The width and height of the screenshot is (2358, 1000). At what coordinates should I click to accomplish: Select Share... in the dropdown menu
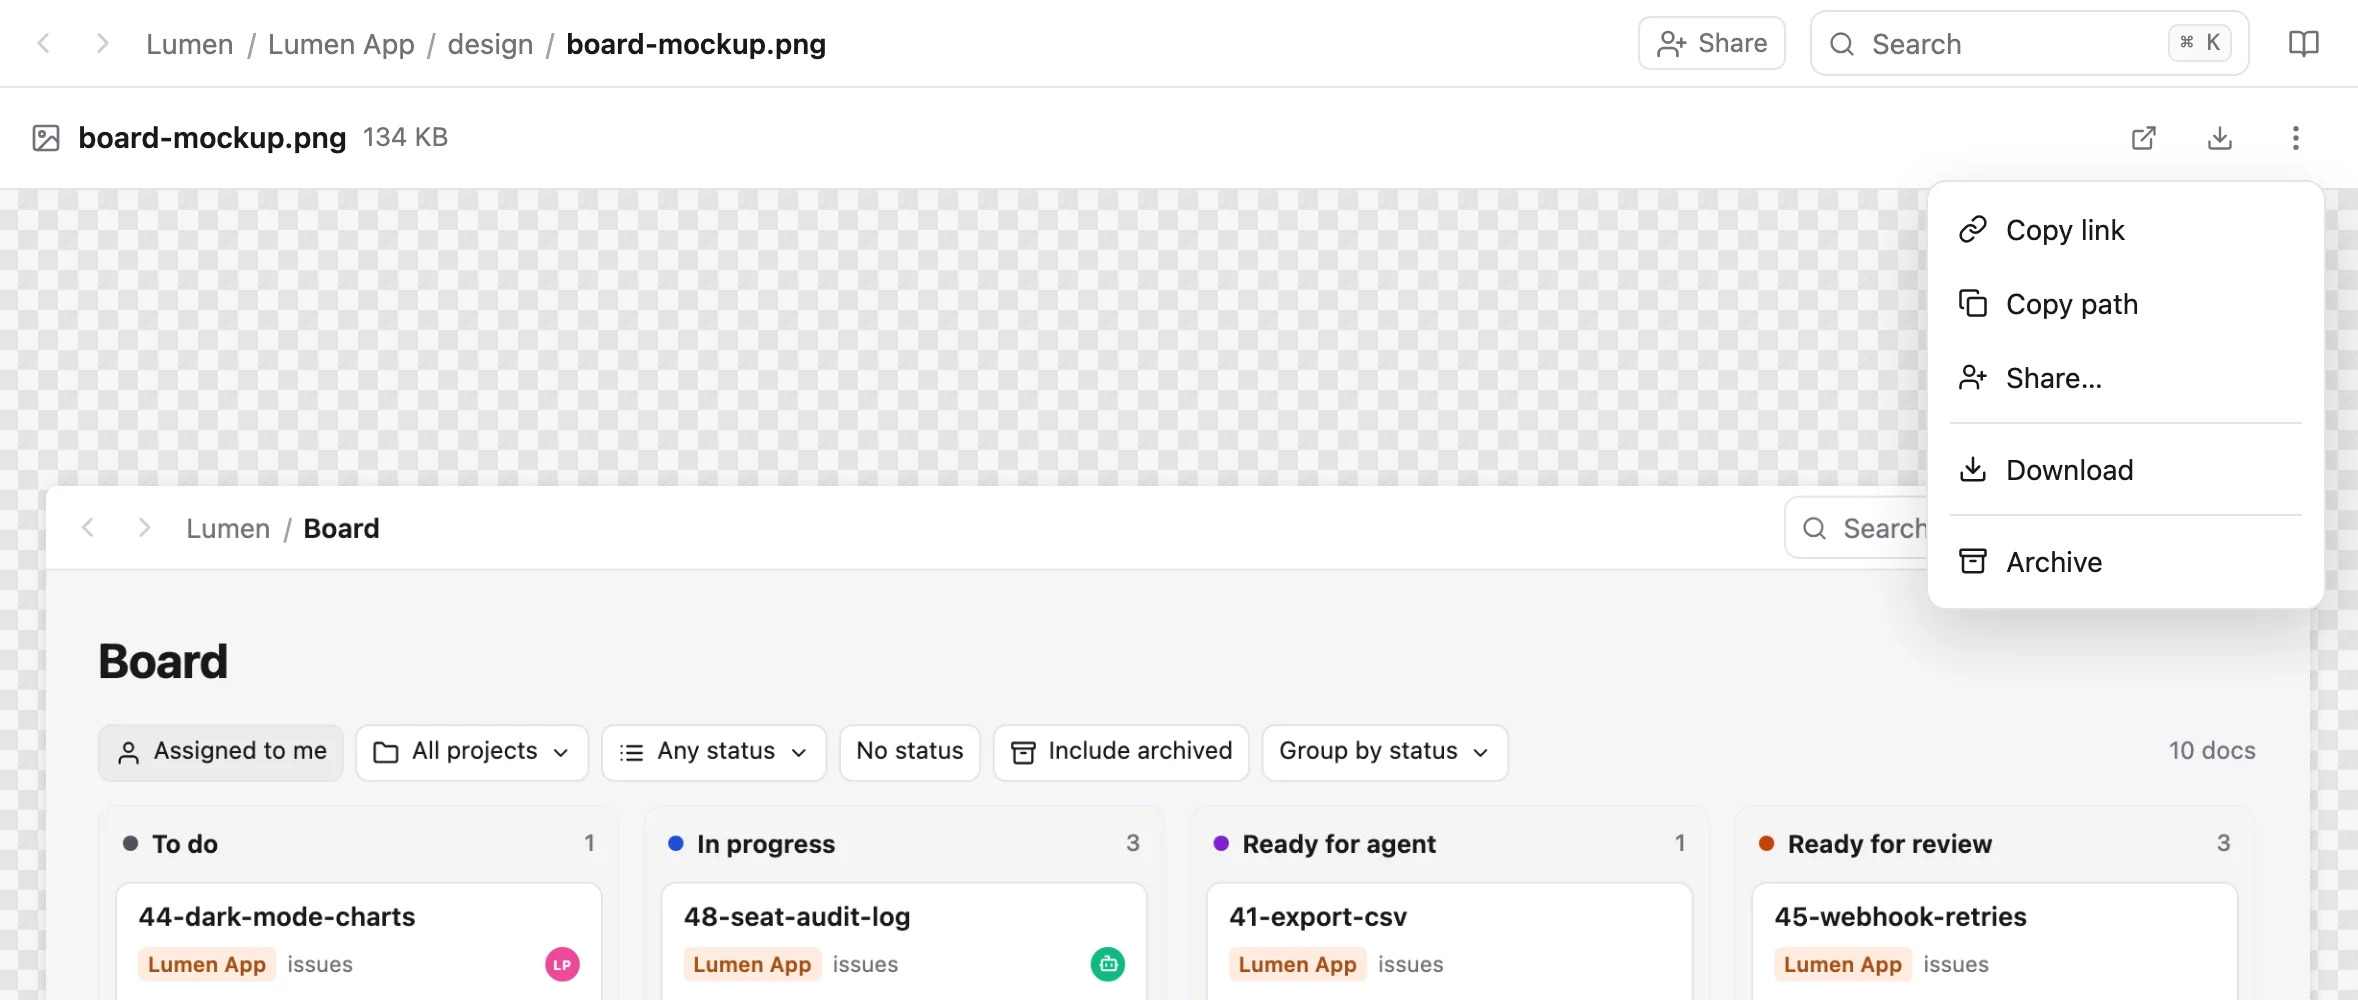[x=2125, y=378]
